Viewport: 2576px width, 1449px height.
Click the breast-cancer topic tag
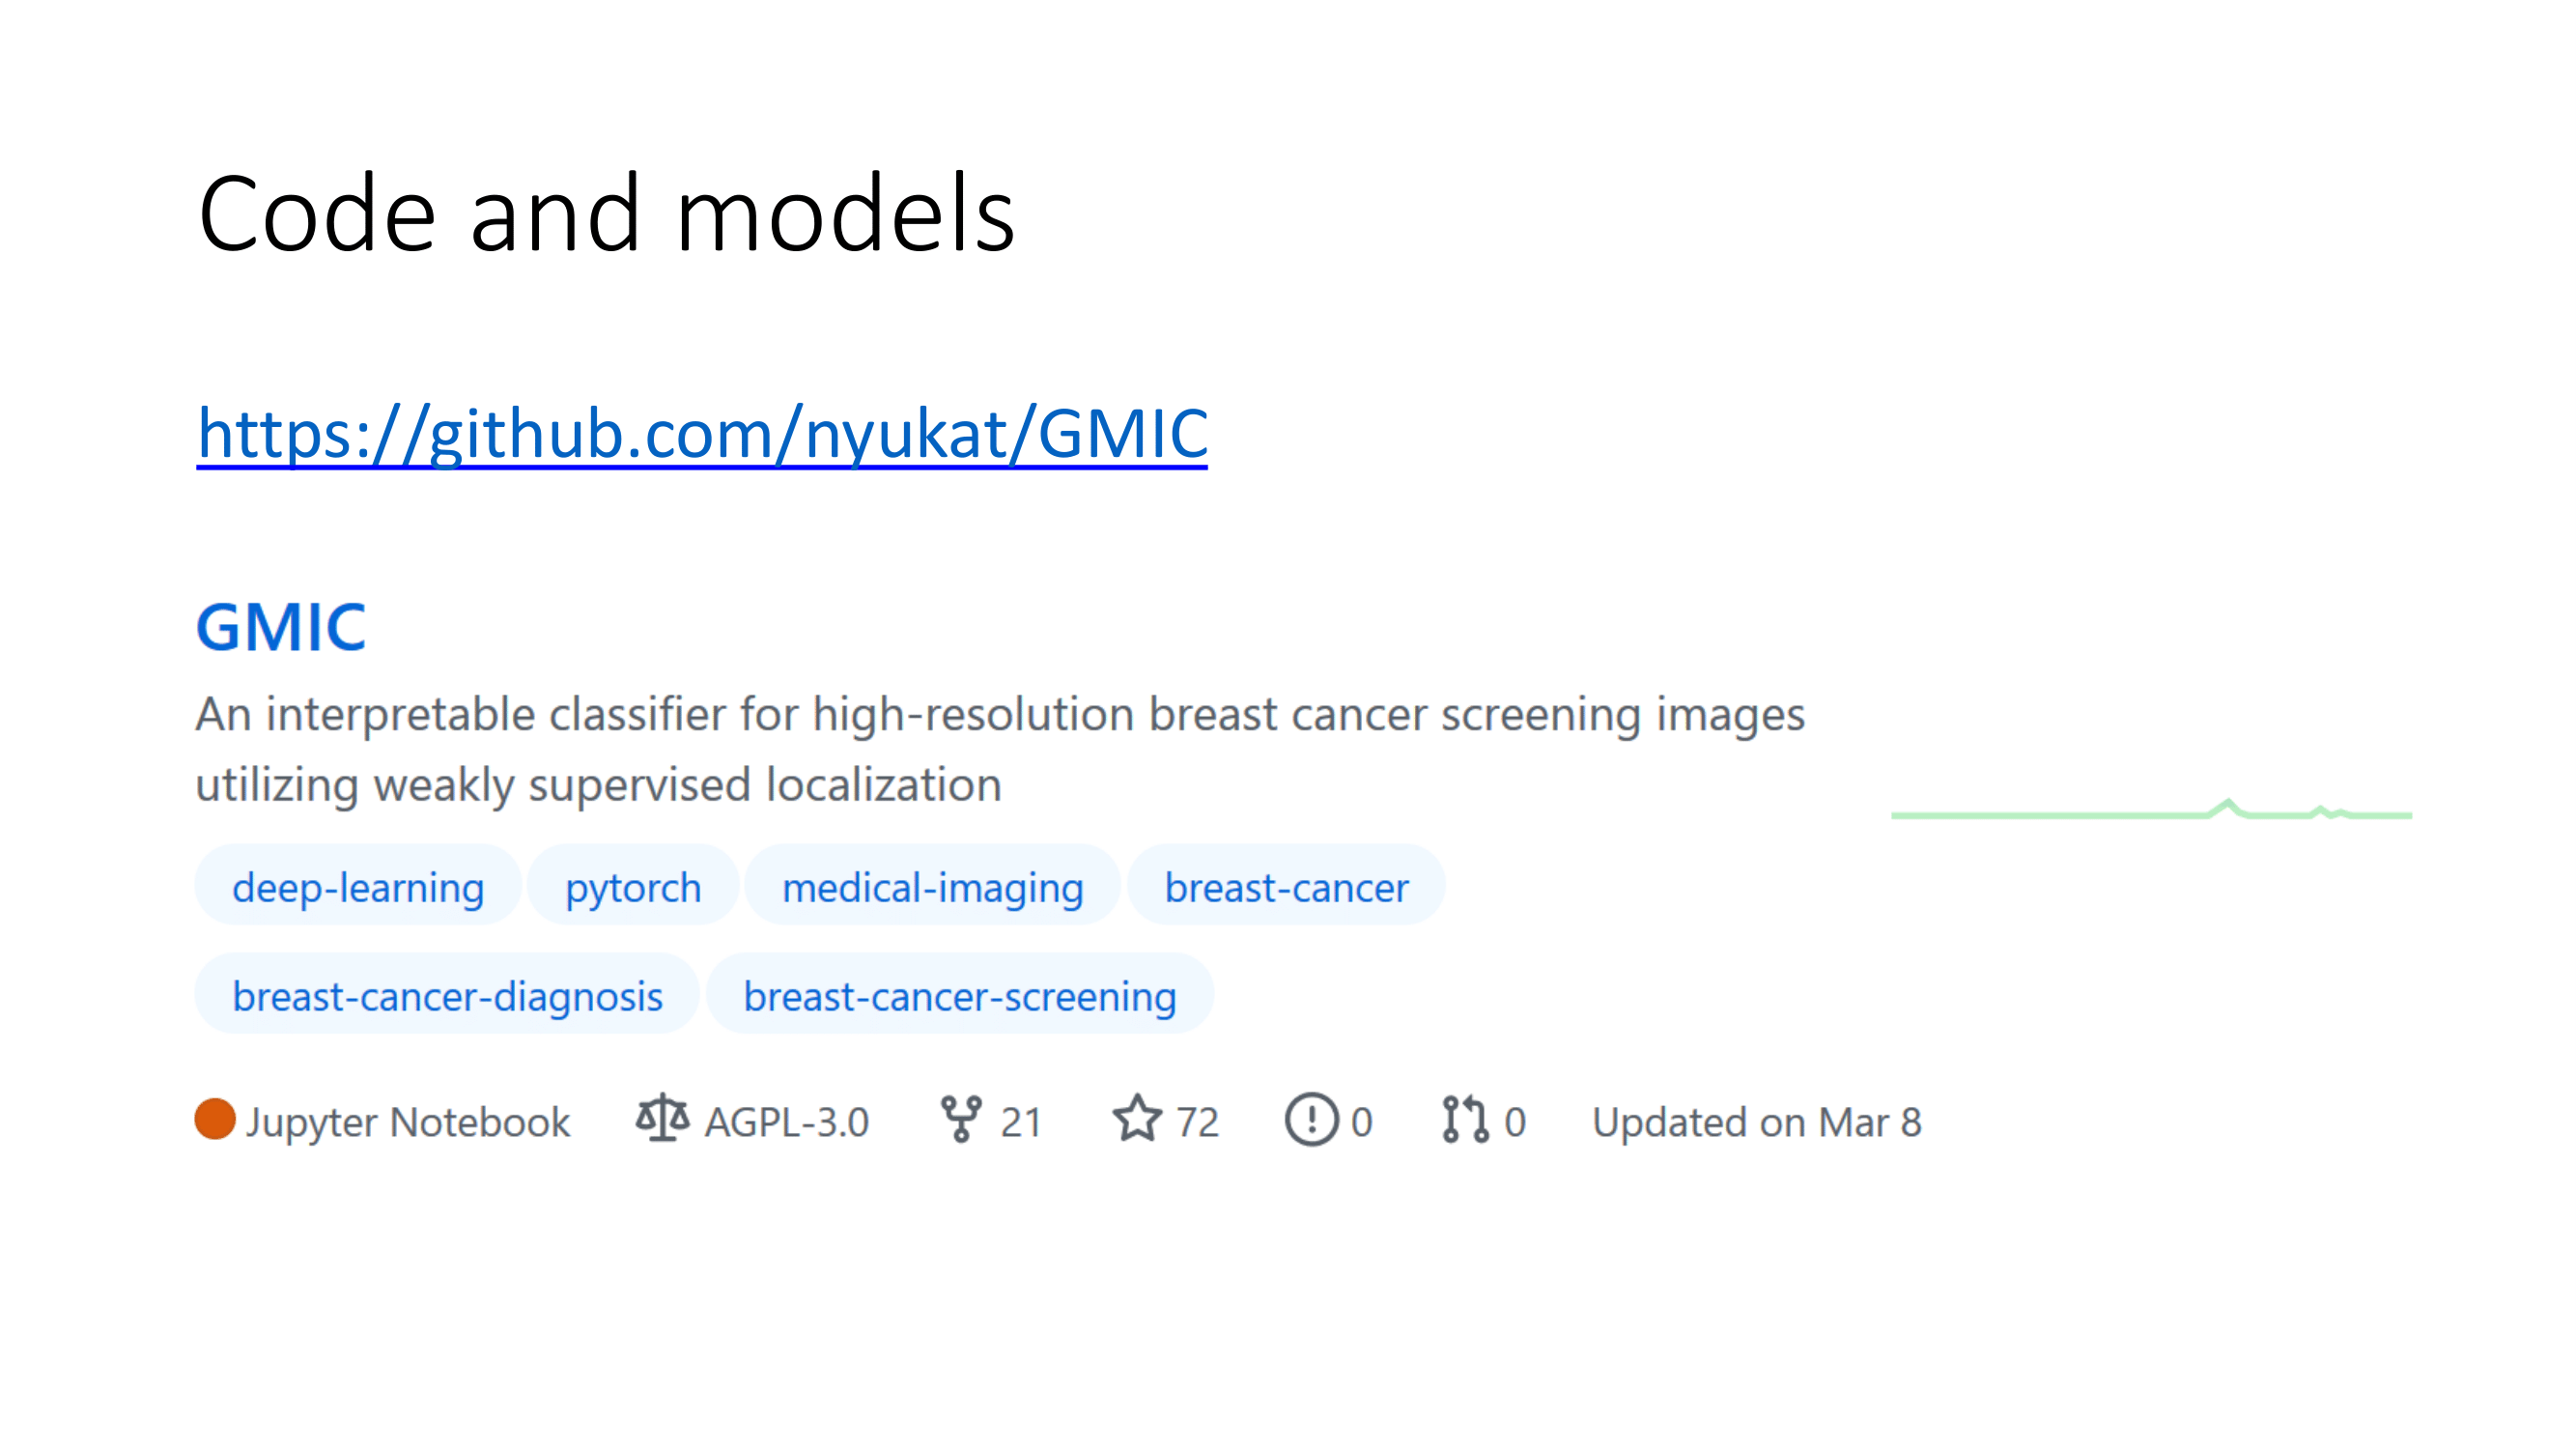1286,887
